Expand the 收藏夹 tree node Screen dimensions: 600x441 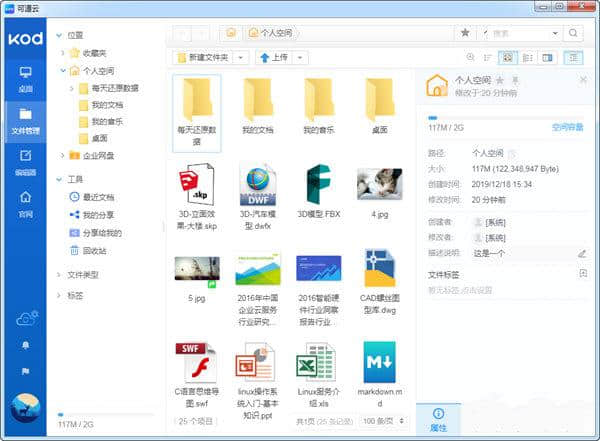(63, 52)
